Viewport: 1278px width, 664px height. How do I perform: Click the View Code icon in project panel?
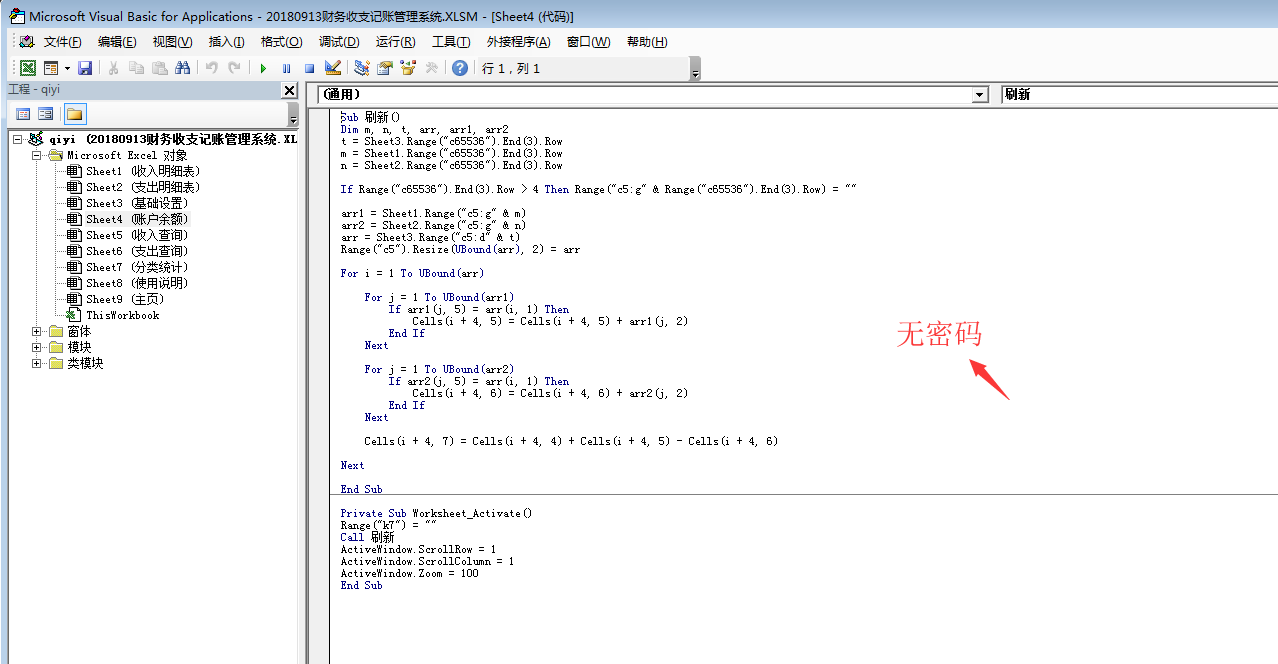coord(23,114)
